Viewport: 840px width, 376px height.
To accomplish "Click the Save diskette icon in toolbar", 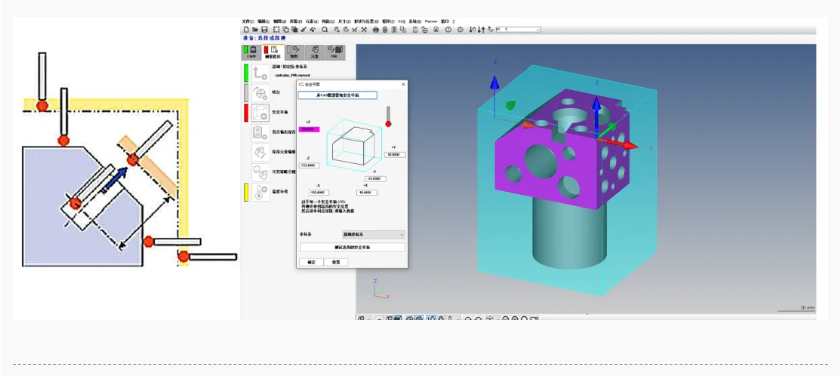I will click(x=265, y=29).
